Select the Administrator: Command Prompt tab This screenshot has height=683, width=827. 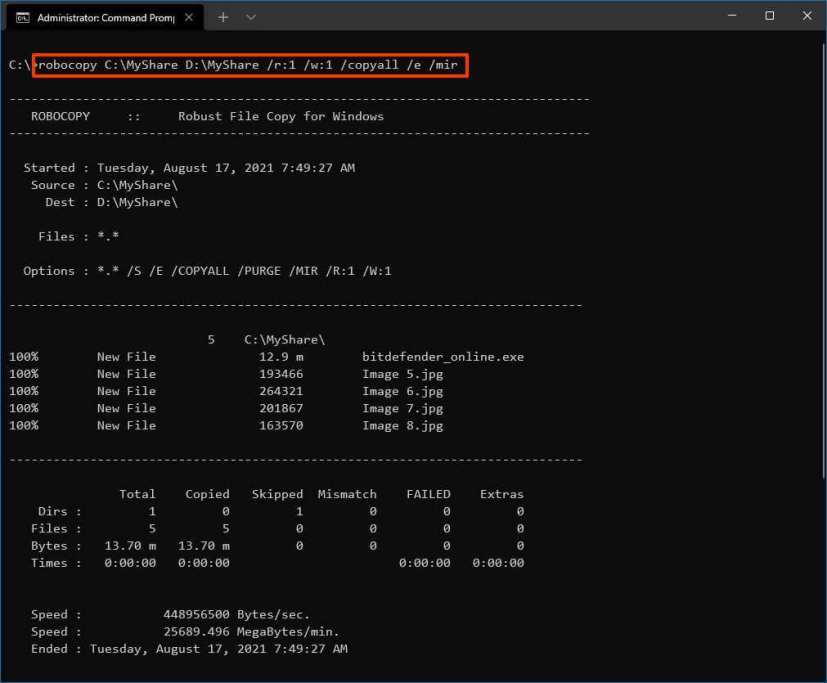[105, 18]
